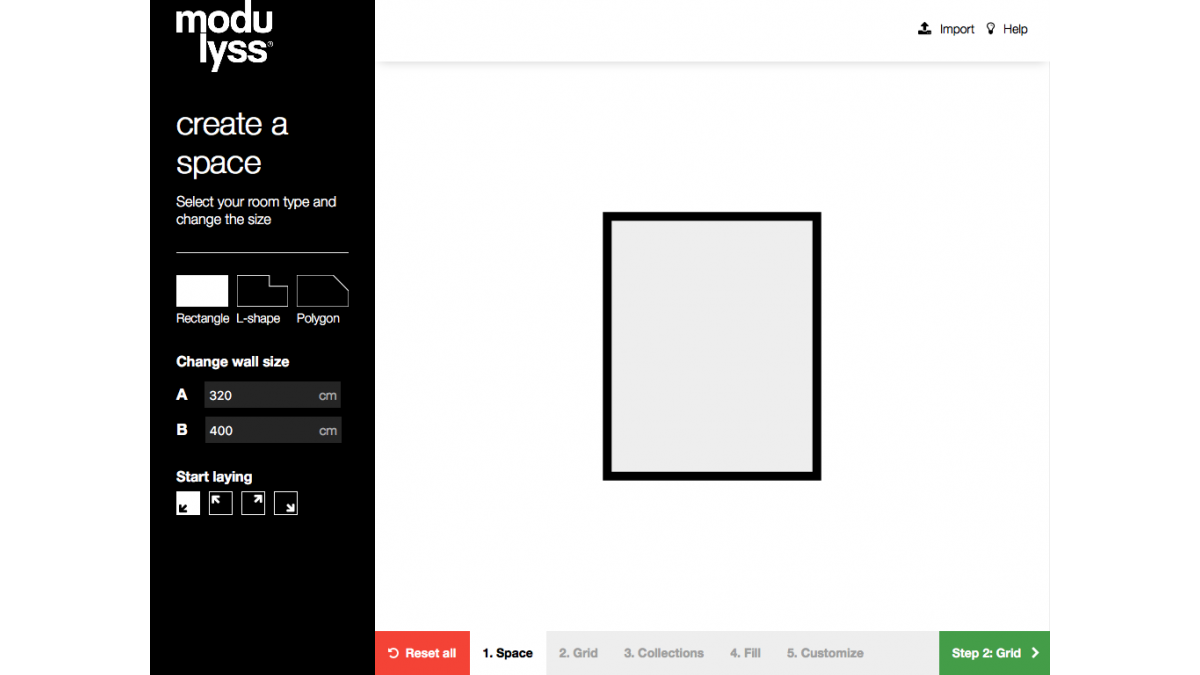
Task: Start laying from bottom-left corner
Action: (x=188, y=503)
